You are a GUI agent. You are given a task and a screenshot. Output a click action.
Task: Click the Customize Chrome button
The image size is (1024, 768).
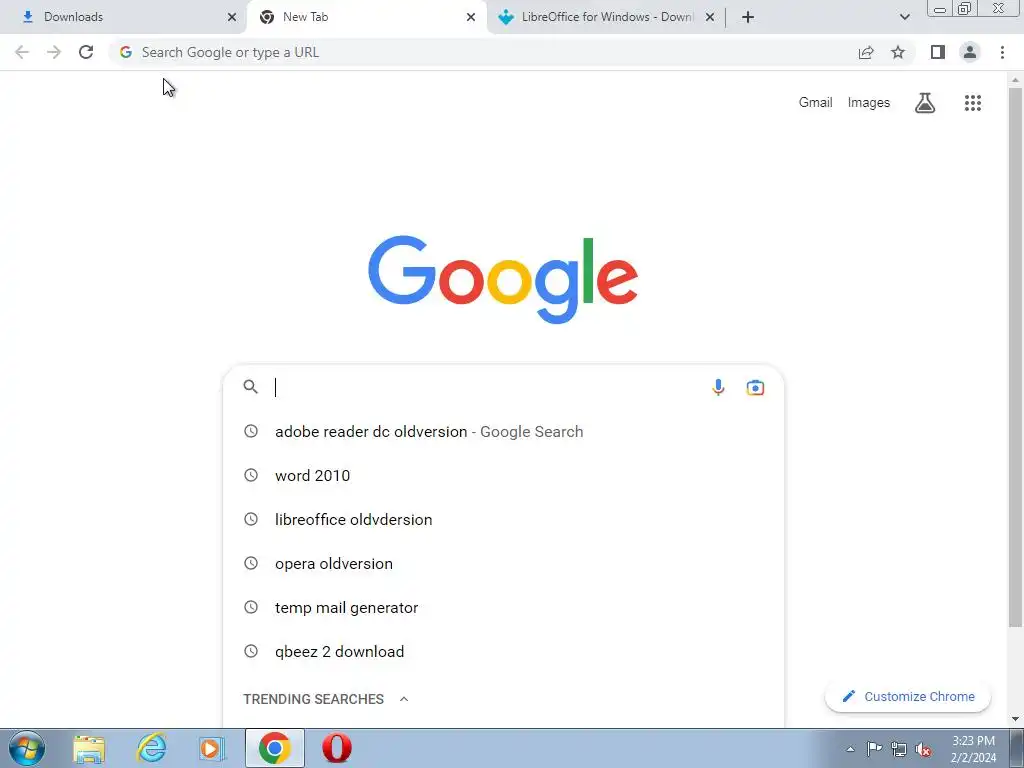click(908, 696)
